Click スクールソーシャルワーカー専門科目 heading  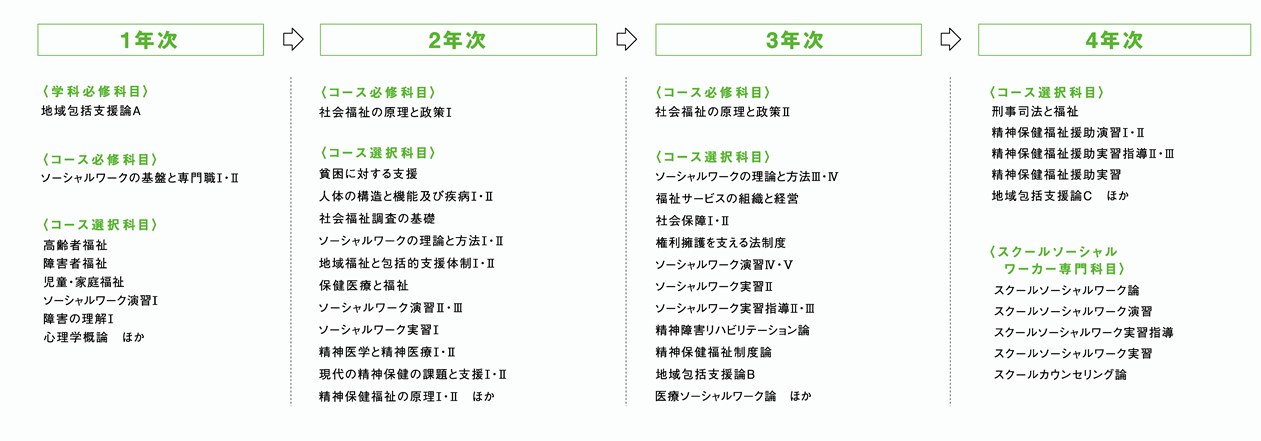click(x=1054, y=260)
